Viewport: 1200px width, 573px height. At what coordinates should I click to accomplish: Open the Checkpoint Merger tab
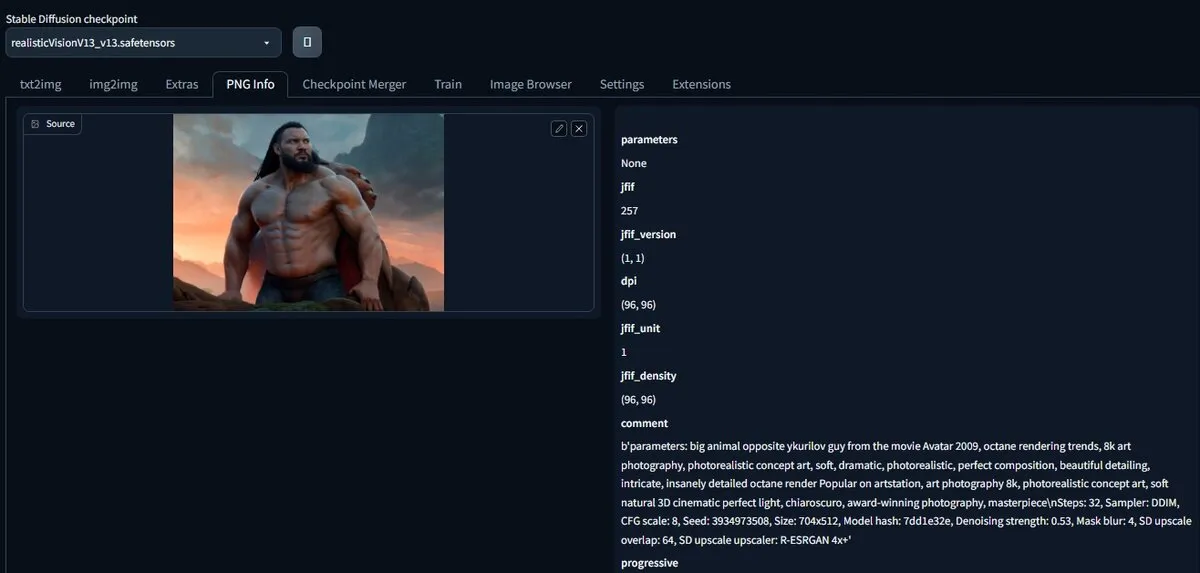click(354, 84)
